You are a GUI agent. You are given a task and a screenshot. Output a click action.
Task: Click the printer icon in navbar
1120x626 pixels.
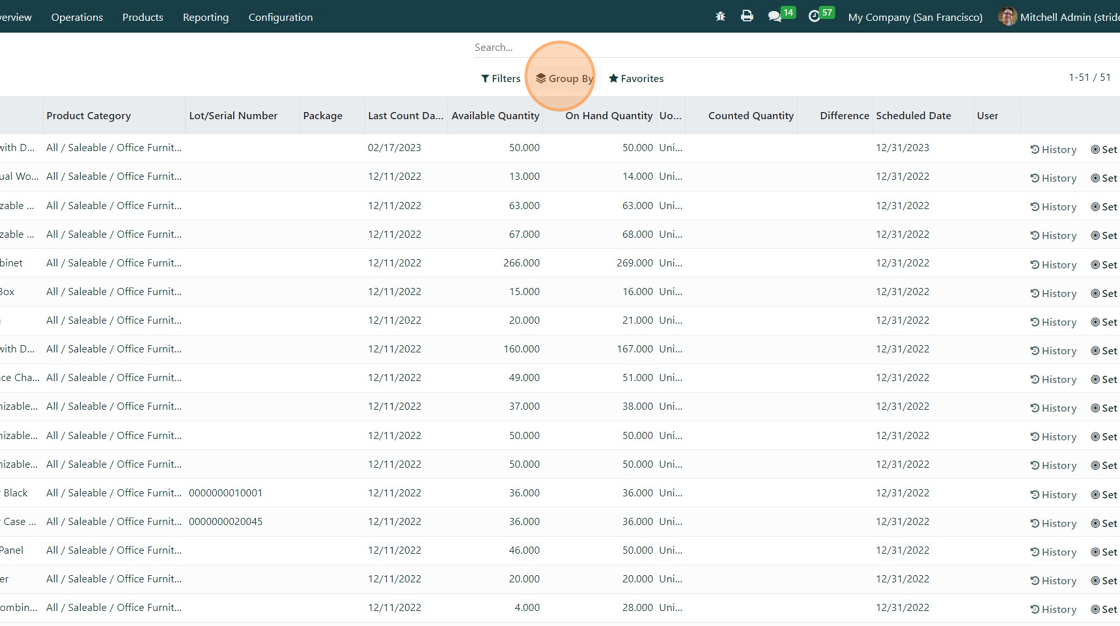coord(747,17)
